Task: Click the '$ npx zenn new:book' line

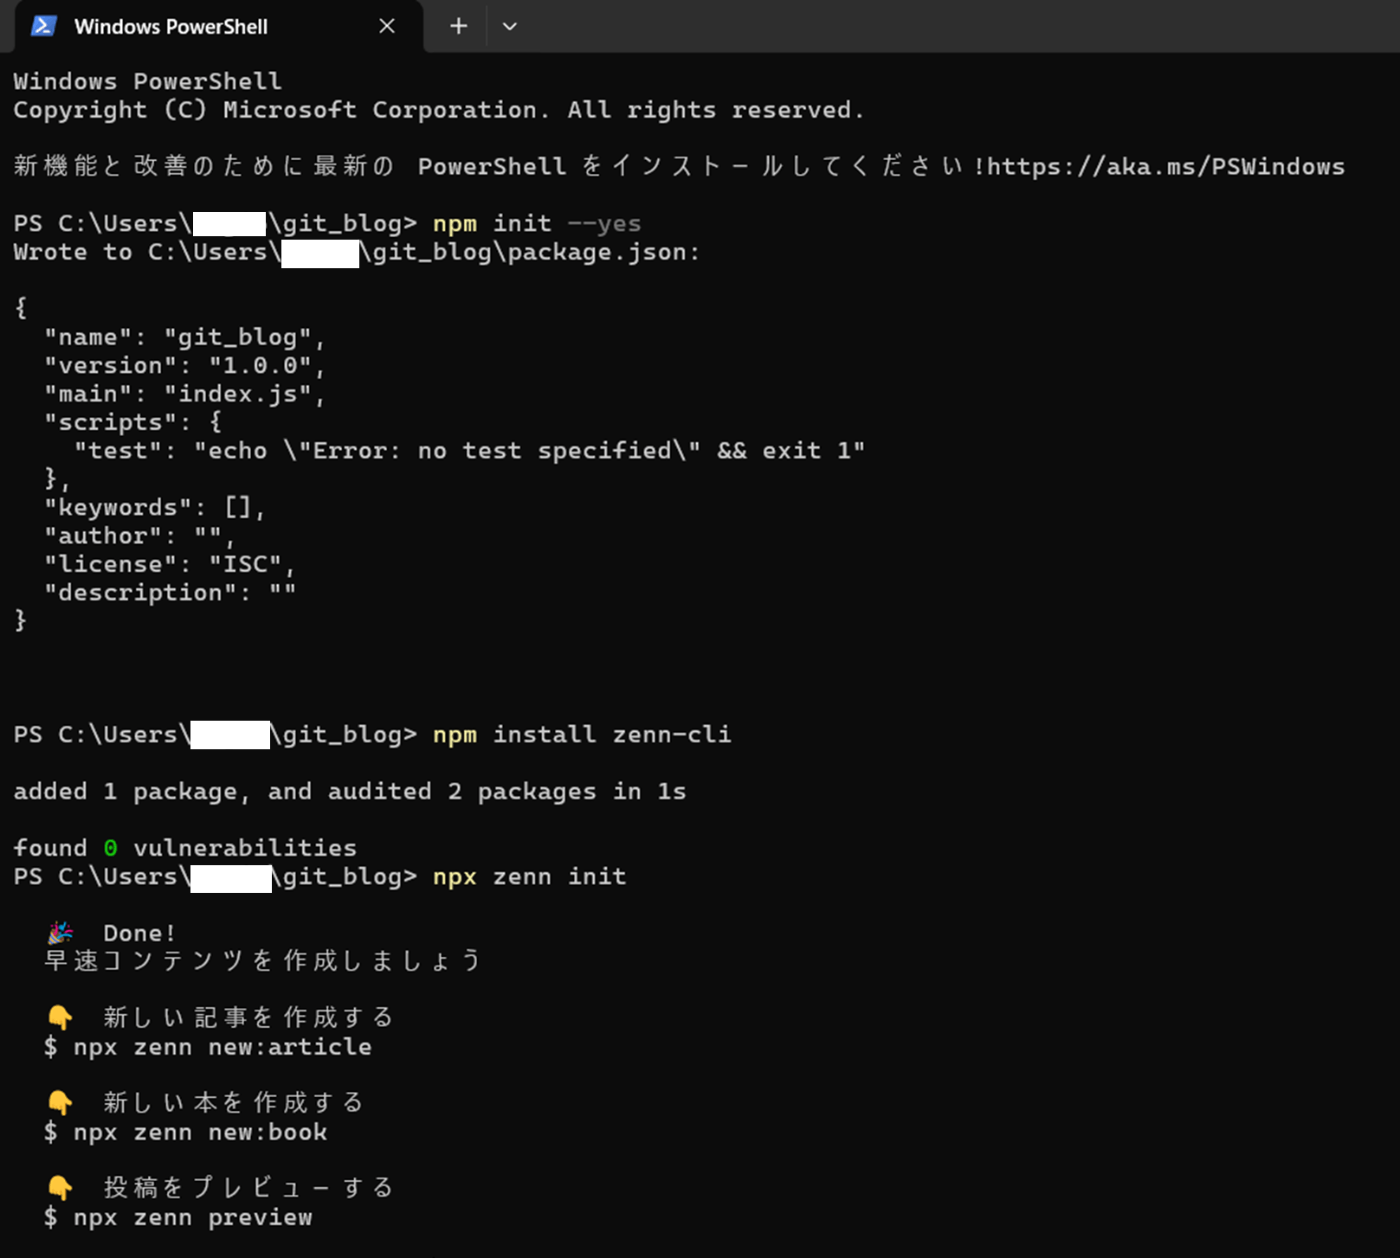Action: (x=186, y=1132)
